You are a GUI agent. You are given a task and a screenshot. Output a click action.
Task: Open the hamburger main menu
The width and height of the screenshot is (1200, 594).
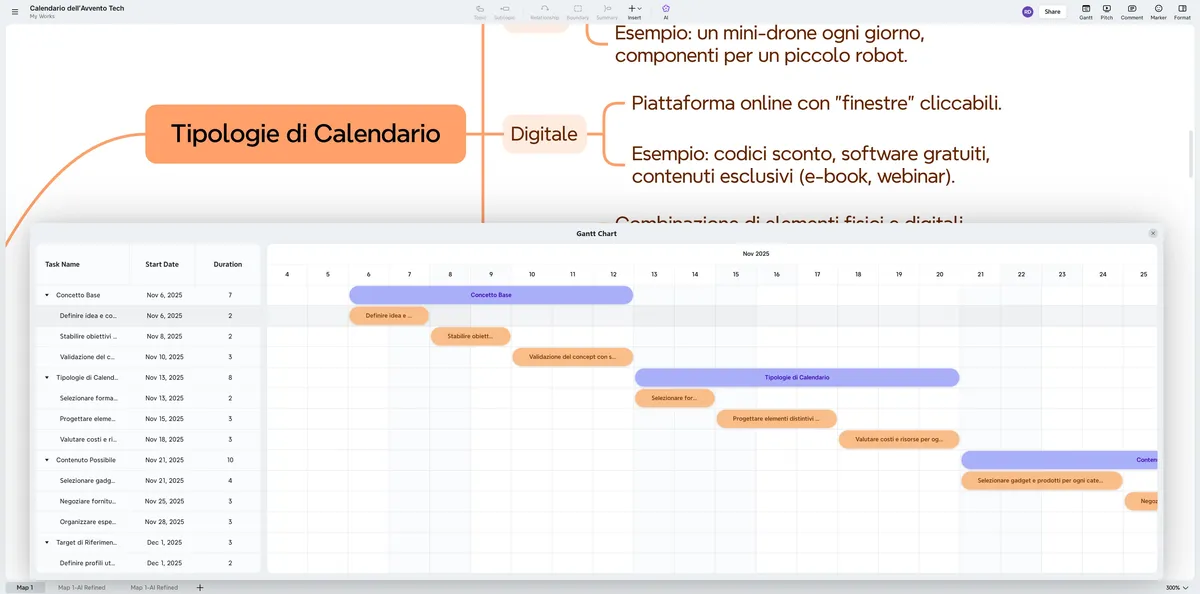pos(14,12)
